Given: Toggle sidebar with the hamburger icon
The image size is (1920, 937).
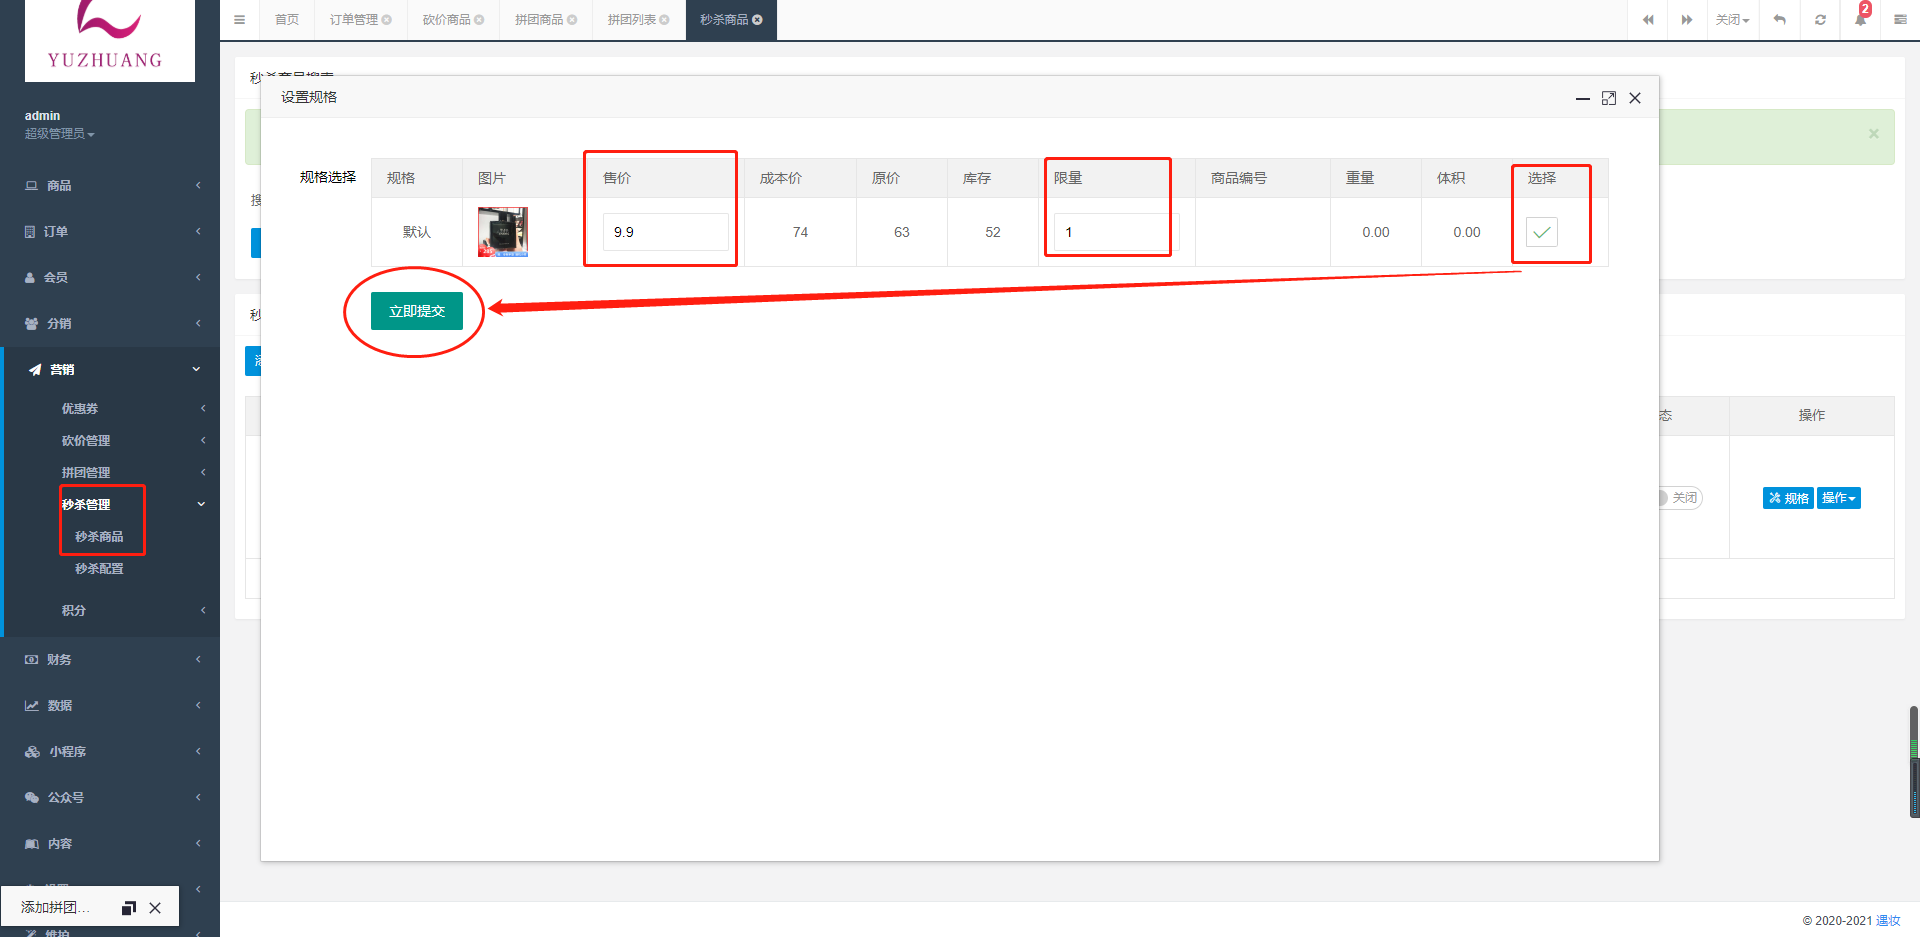Looking at the screenshot, I should click(239, 20).
